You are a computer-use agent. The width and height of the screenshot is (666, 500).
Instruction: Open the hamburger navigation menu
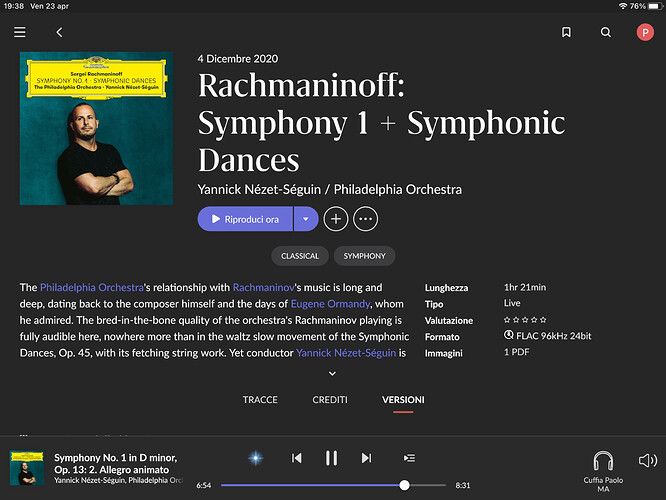click(x=20, y=32)
